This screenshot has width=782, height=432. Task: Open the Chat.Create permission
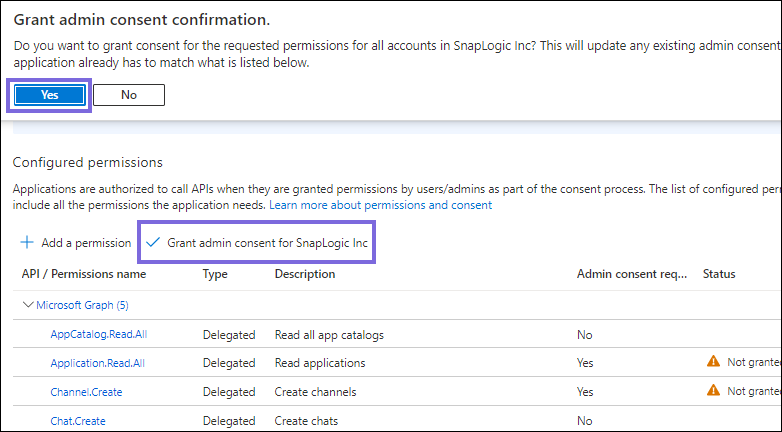(x=78, y=421)
